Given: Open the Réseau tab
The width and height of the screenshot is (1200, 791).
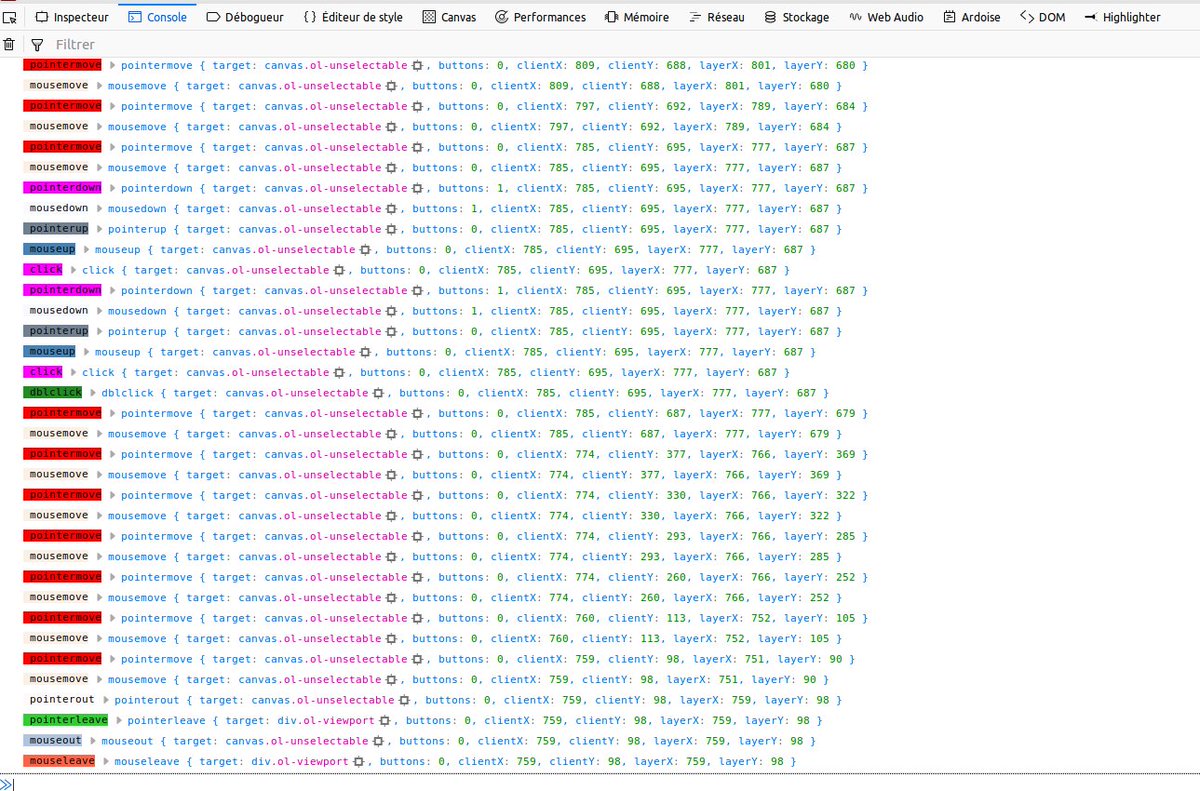Looking at the screenshot, I should pos(717,17).
